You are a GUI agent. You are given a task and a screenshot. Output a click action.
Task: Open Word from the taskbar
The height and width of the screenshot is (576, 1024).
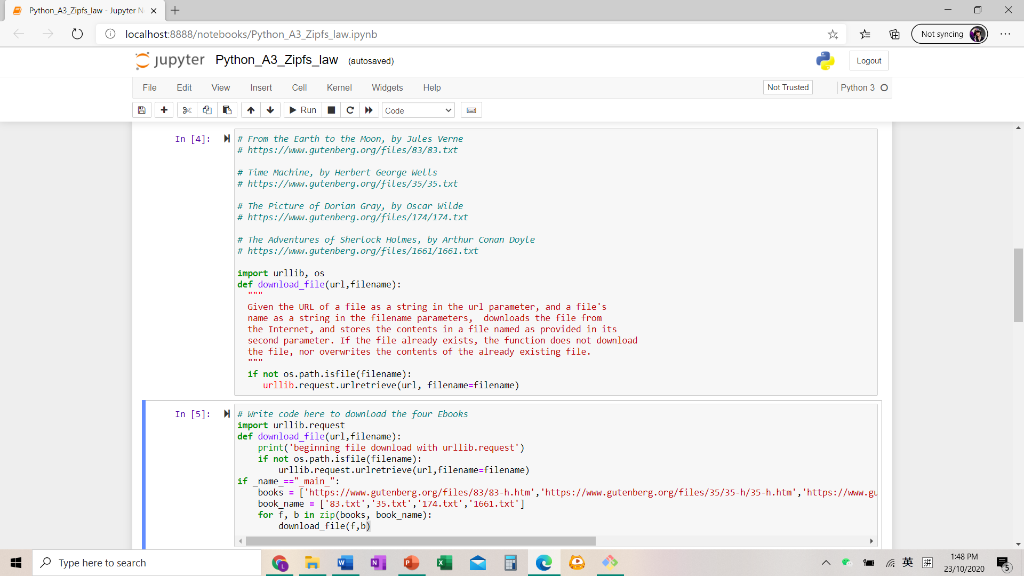coord(345,562)
